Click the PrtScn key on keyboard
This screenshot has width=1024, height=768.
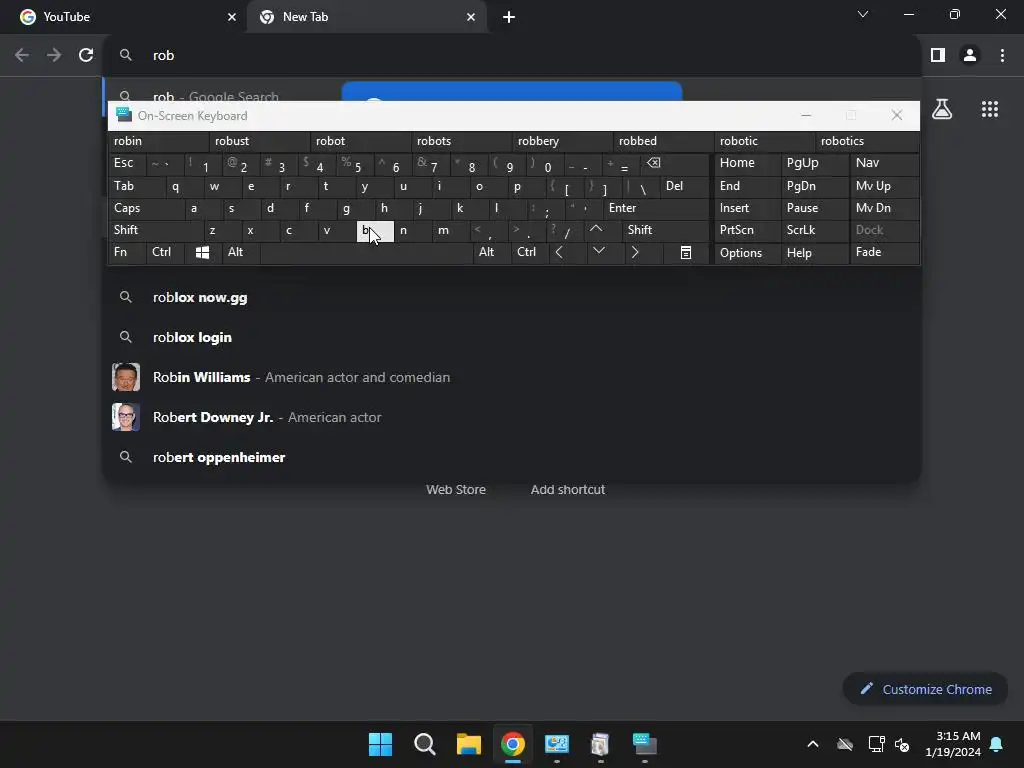tap(748, 230)
